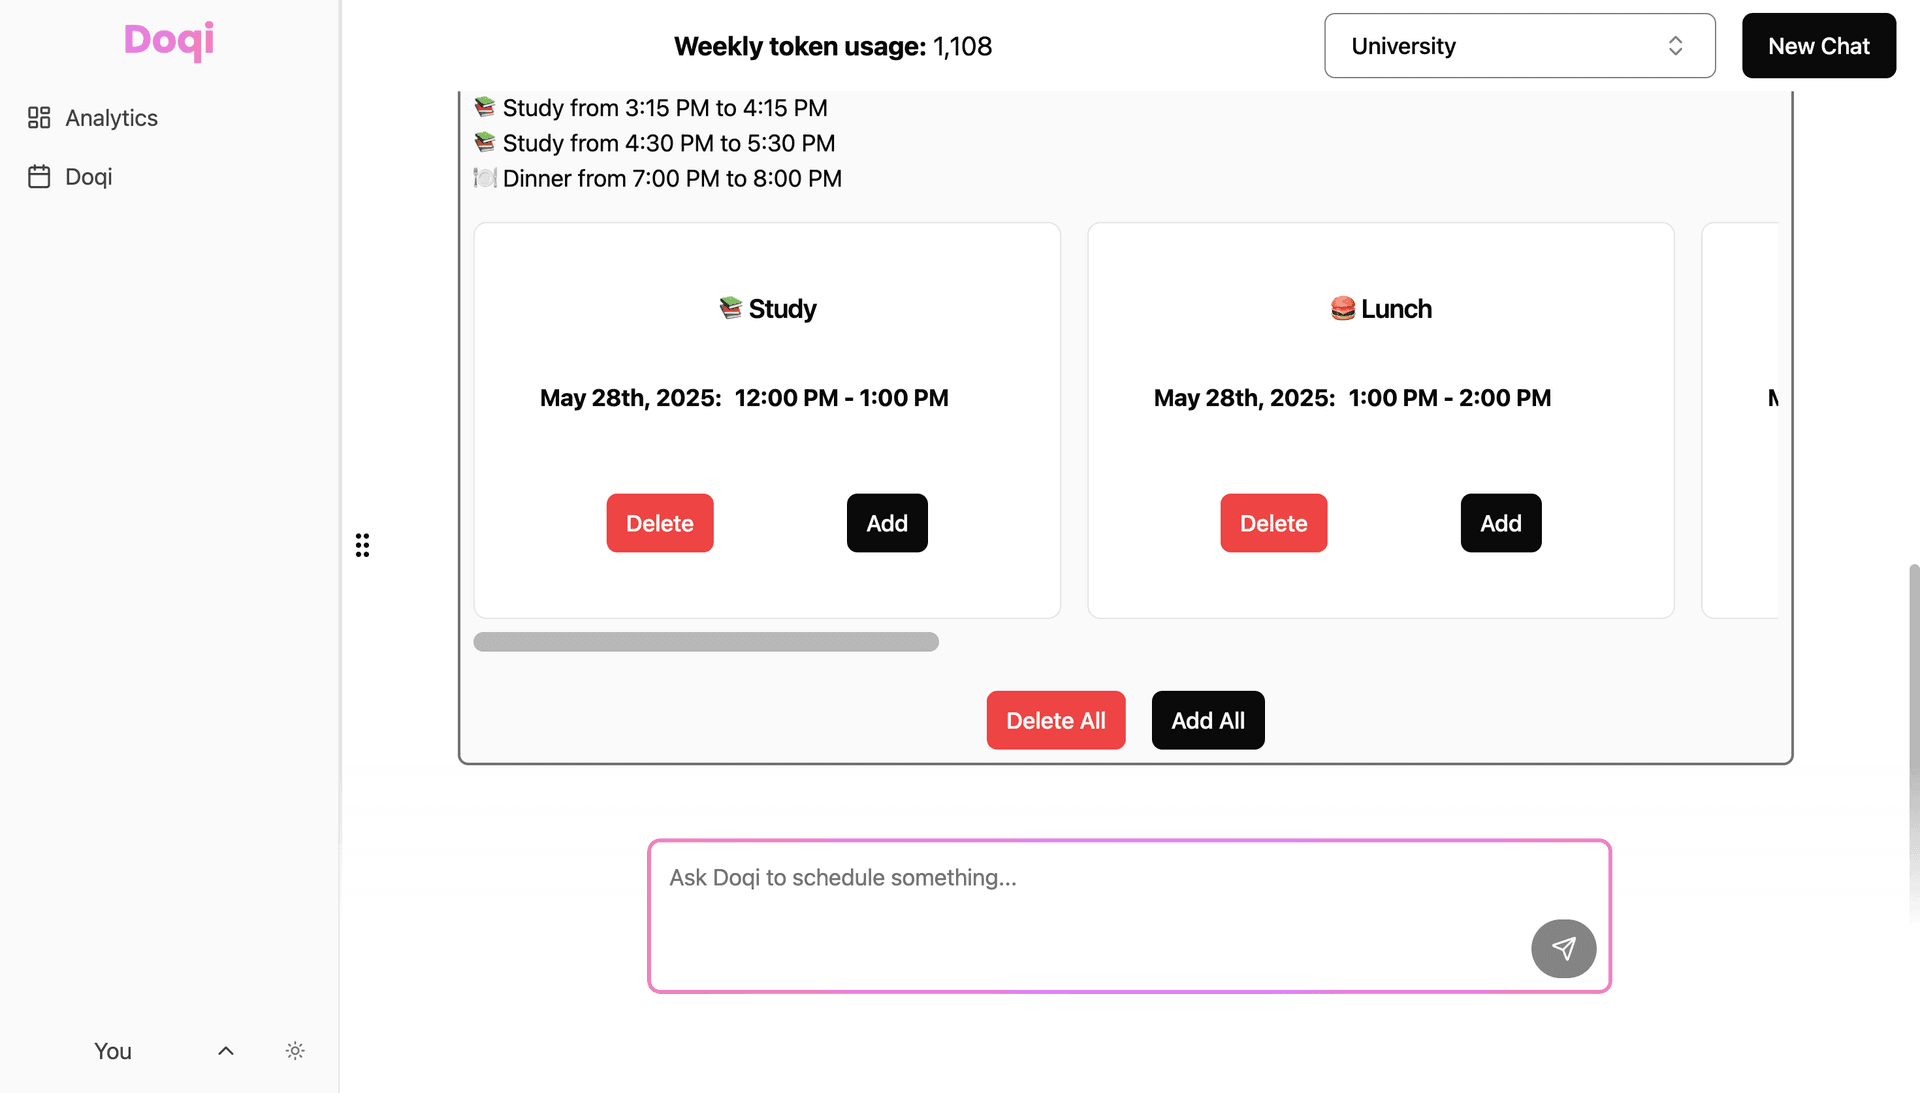Start a New Chat
1920x1093 pixels.
click(1818, 46)
